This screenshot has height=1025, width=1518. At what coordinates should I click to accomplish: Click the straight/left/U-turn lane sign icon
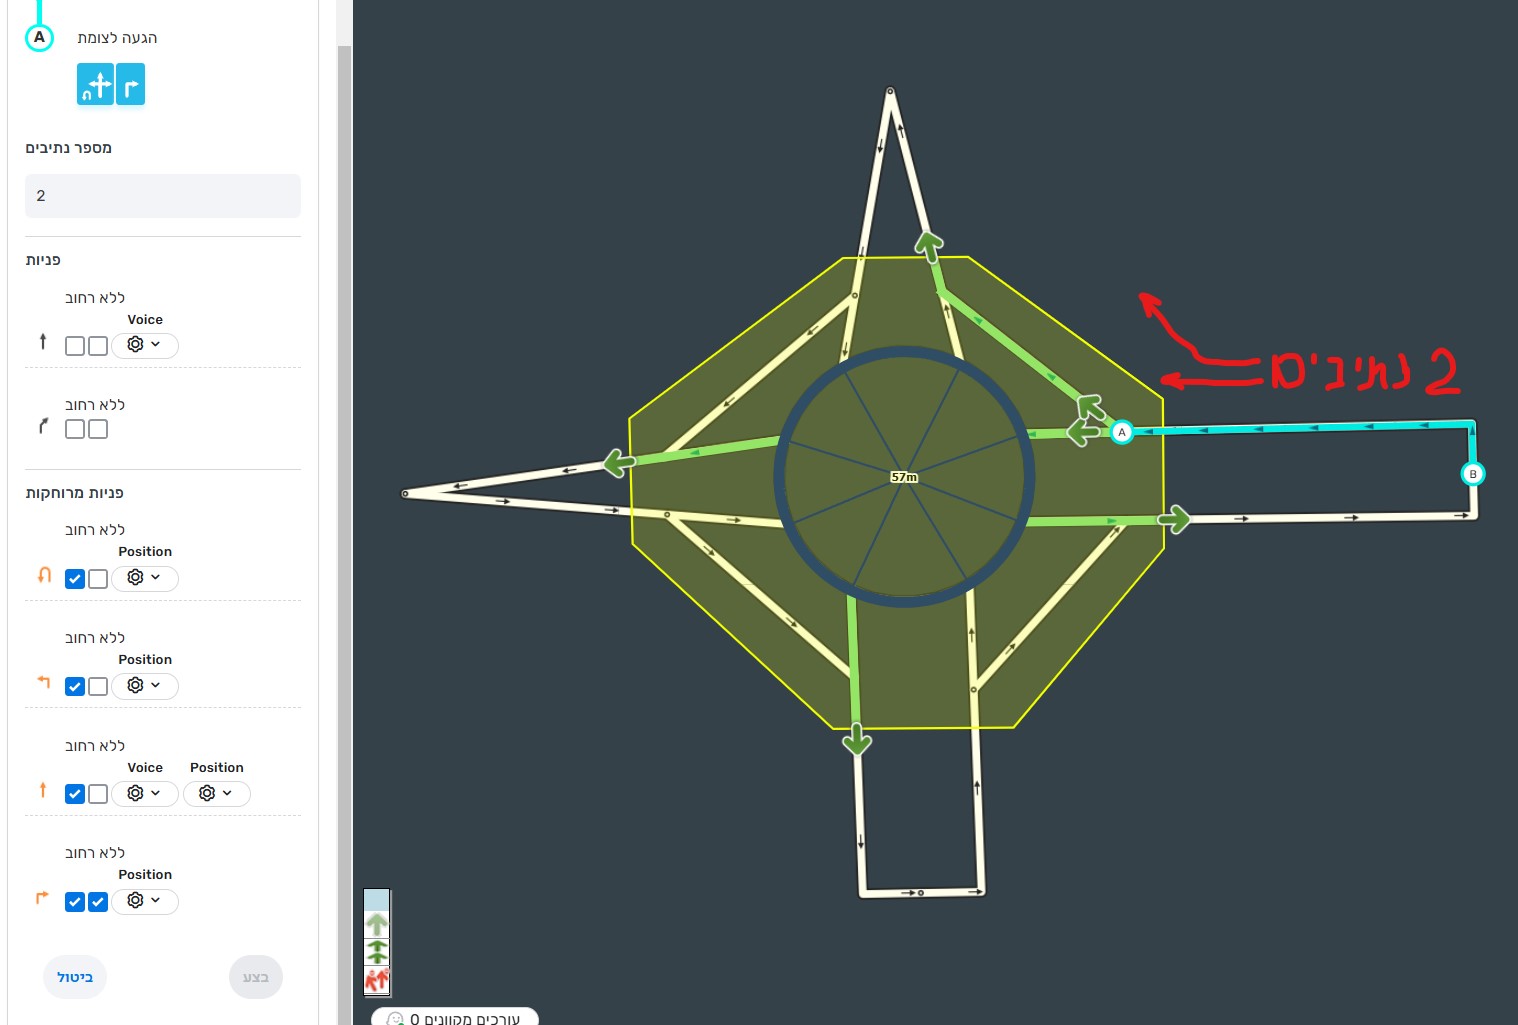pos(95,85)
